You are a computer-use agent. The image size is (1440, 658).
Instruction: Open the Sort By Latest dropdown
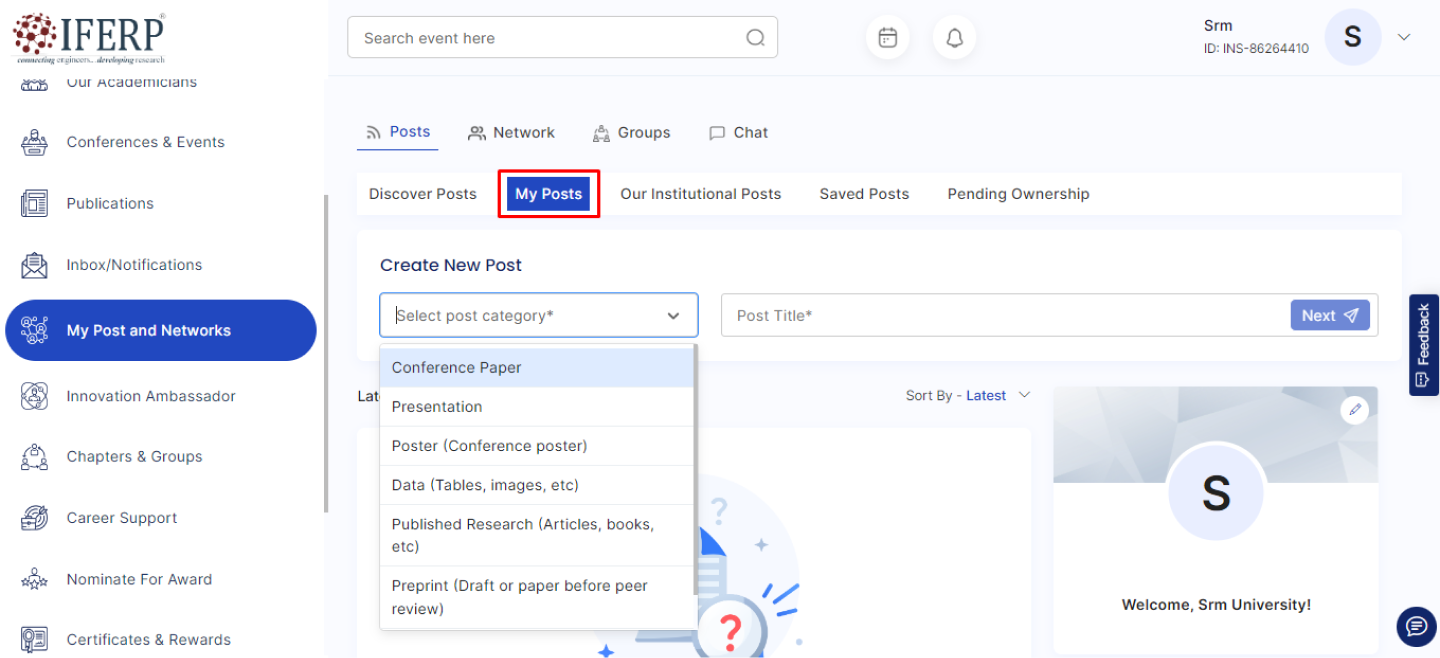(967, 396)
